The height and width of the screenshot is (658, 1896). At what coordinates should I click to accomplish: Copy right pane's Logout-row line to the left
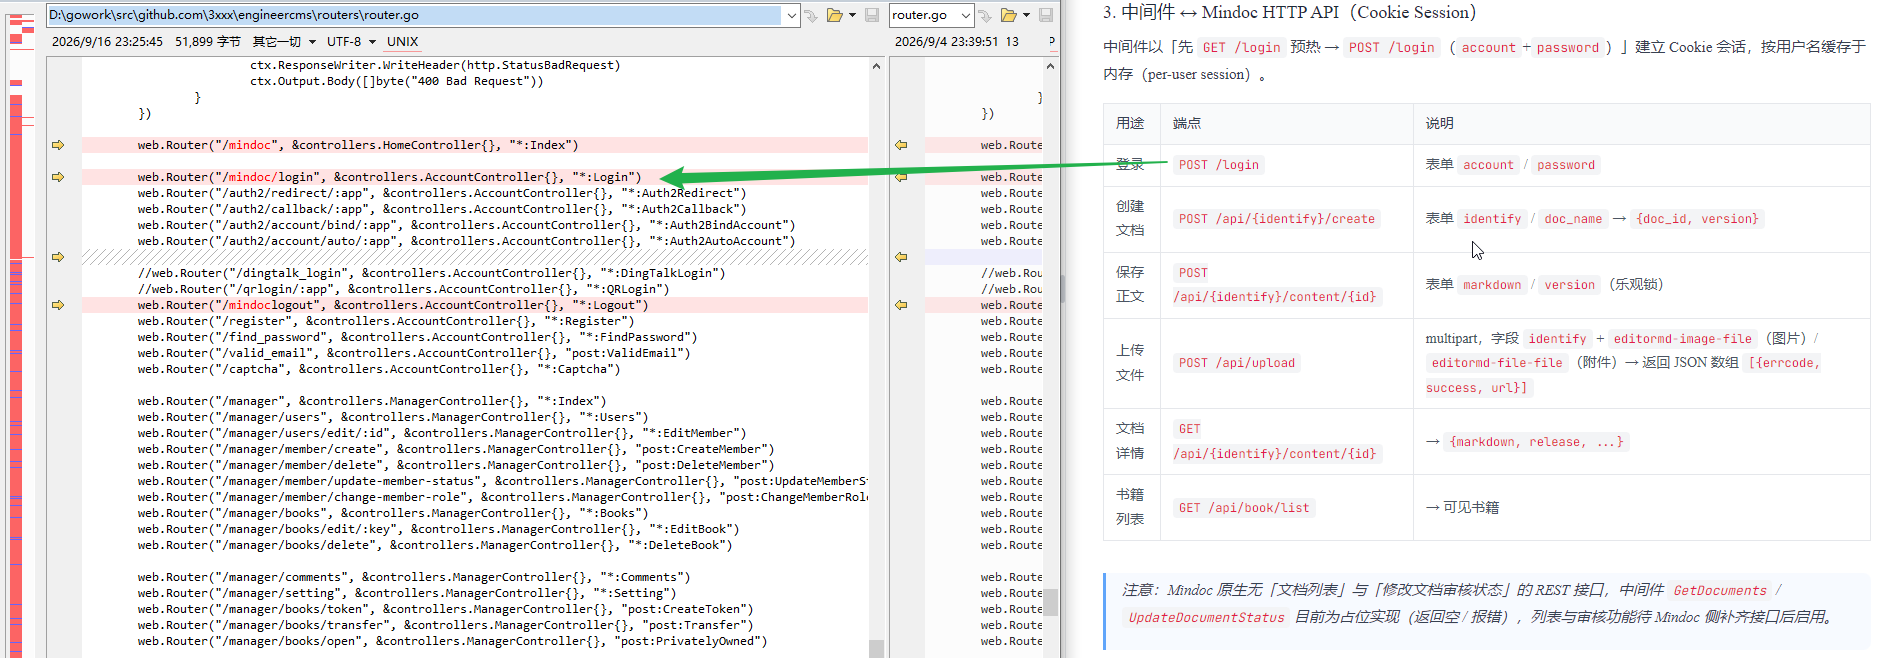click(x=901, y=305)
